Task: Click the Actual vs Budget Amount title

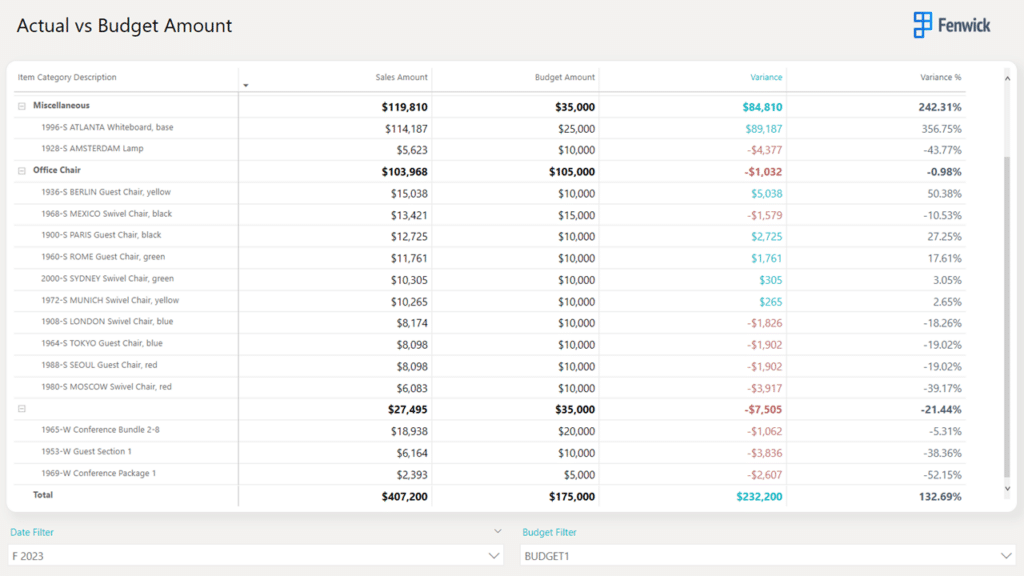Action: (x=123, y=26)
